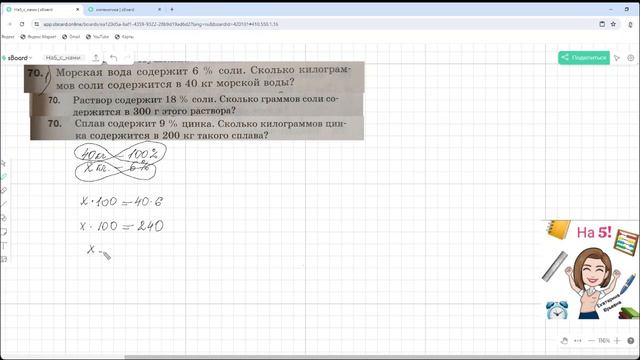The height and width of the screenshot is (360, 640).
Task: Click the browser address bar URL
Action: coord(161,24)
